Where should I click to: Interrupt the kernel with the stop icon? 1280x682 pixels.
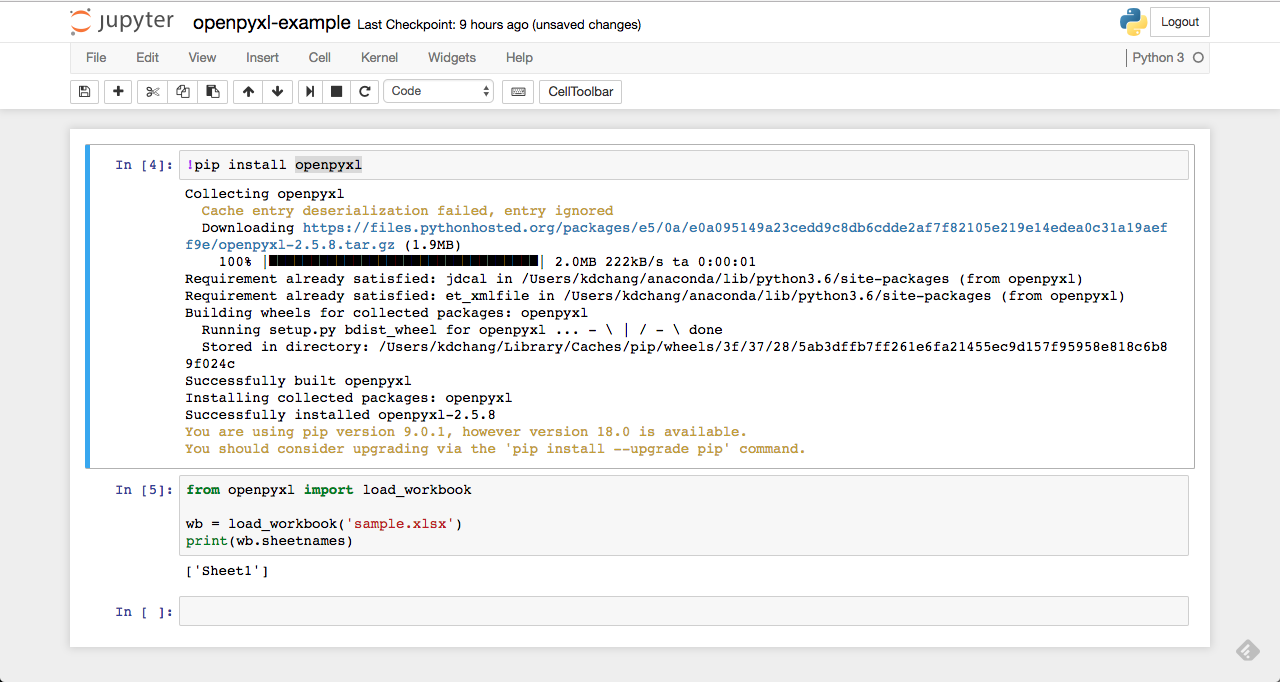click(337, 91)
